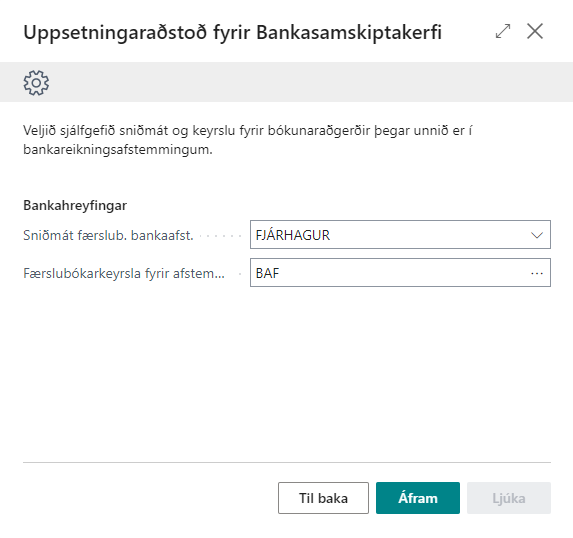Open the lookup ellipsis in the BAF field
The image size is (573, 538).
(536, 273)
